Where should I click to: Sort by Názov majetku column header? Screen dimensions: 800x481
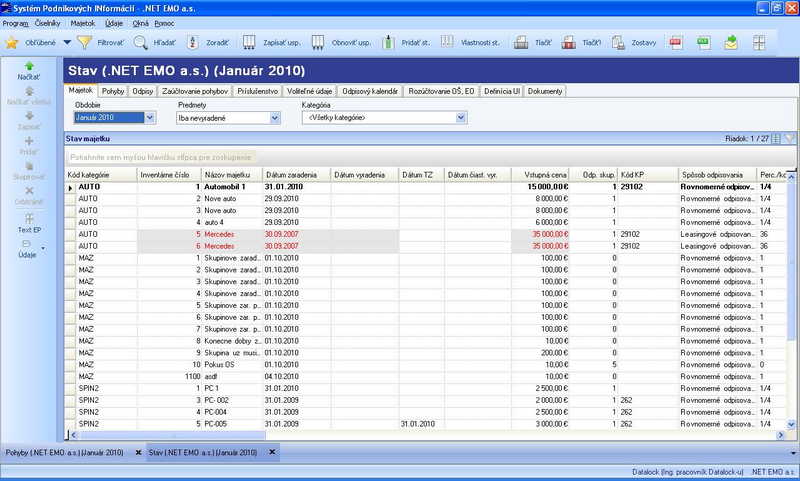click(232, 175)
